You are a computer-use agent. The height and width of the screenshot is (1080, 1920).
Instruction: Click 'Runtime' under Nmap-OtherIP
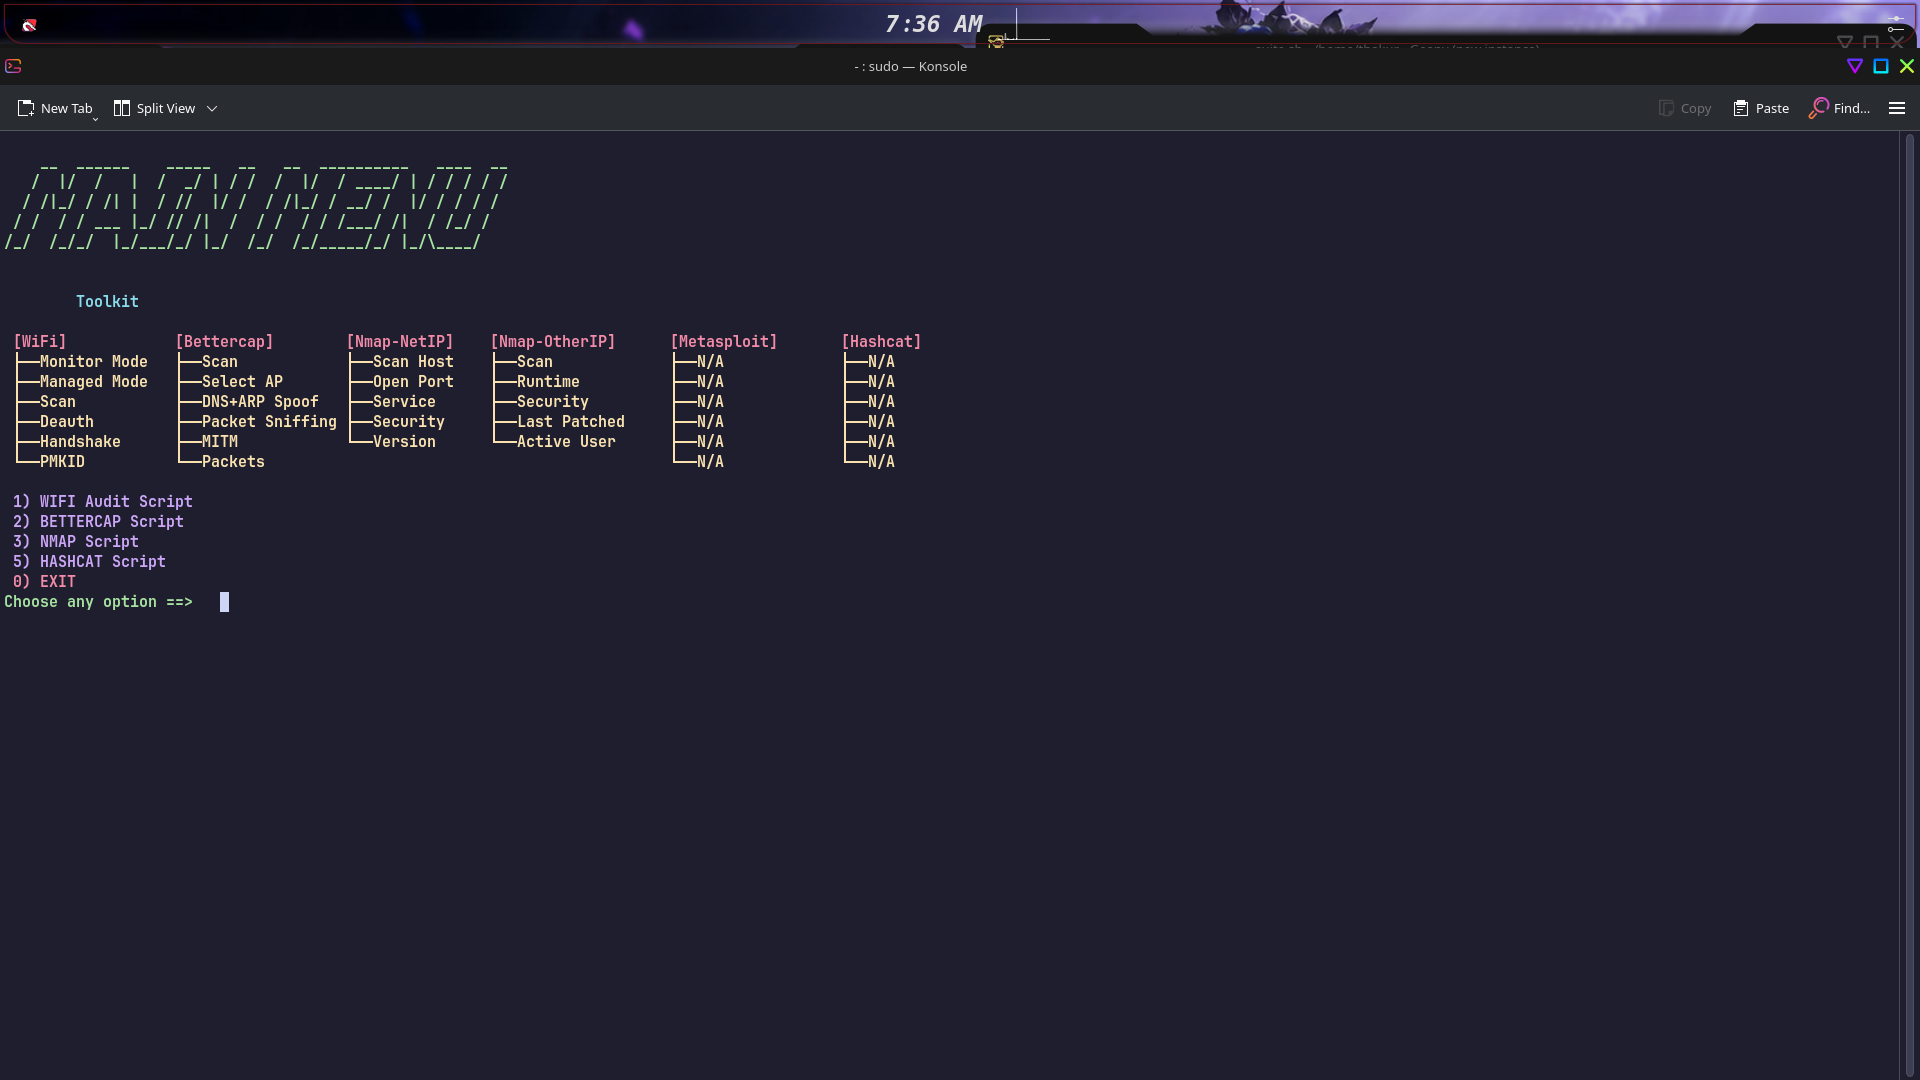[548, 381]
